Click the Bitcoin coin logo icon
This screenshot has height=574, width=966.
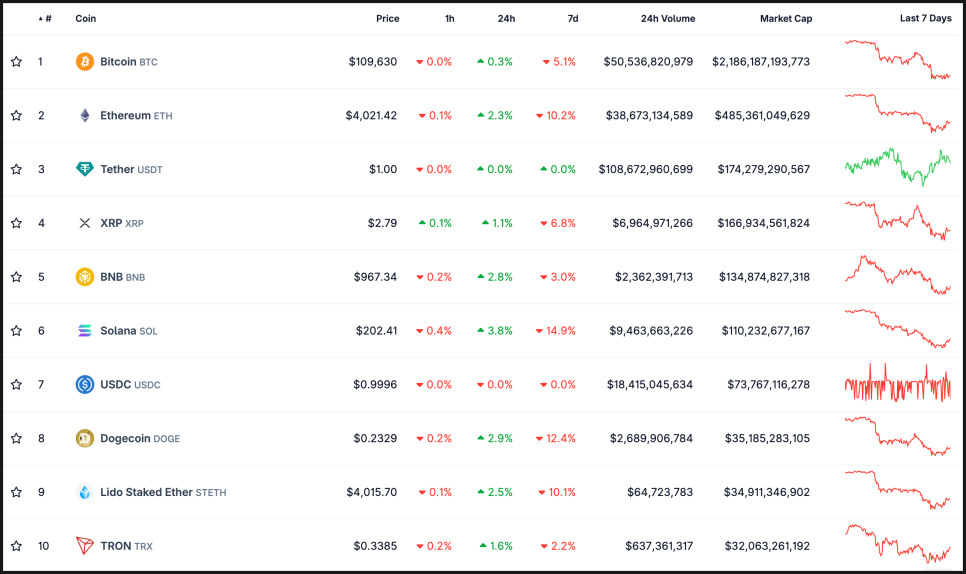[85, 62]
